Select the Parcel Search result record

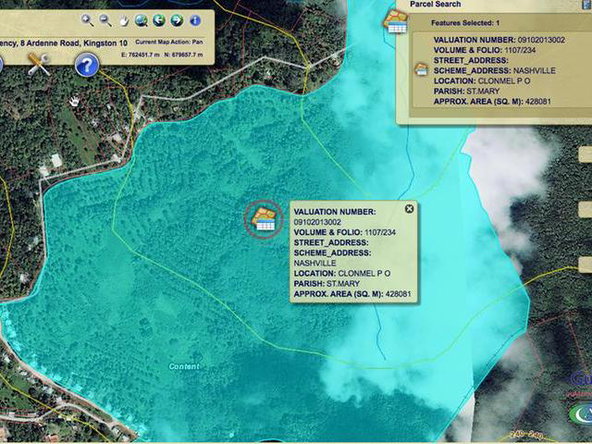tap(501, 71)
